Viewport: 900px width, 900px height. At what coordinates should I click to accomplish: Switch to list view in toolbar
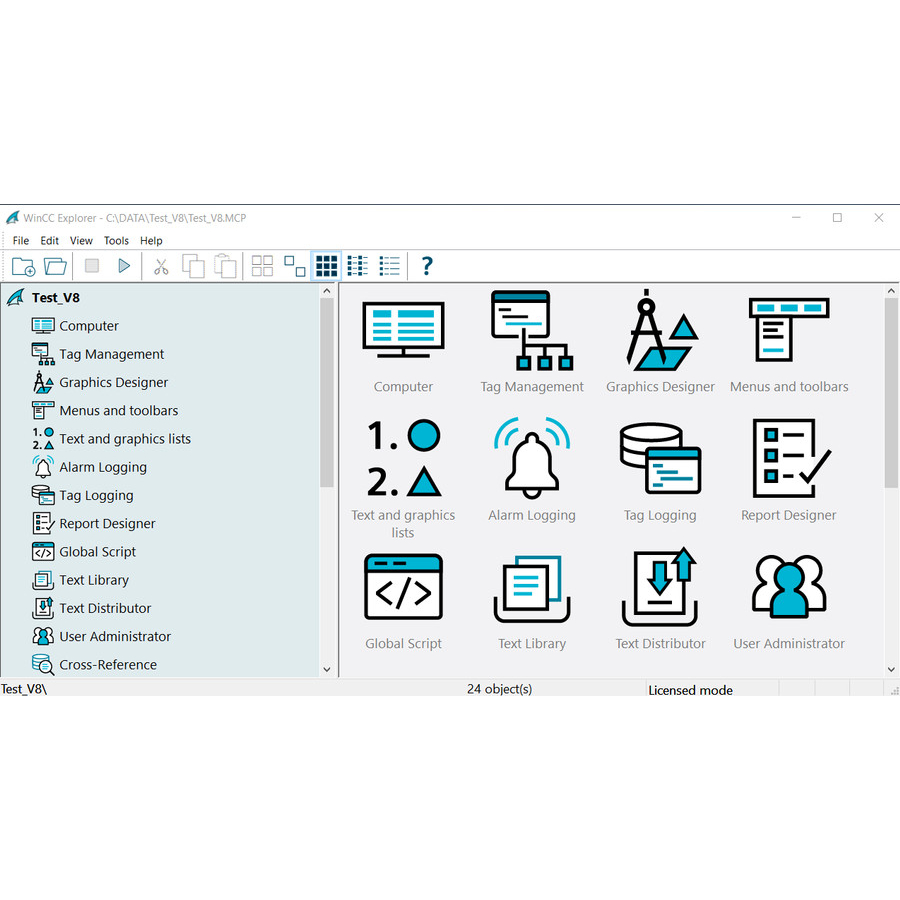[358, 266]
